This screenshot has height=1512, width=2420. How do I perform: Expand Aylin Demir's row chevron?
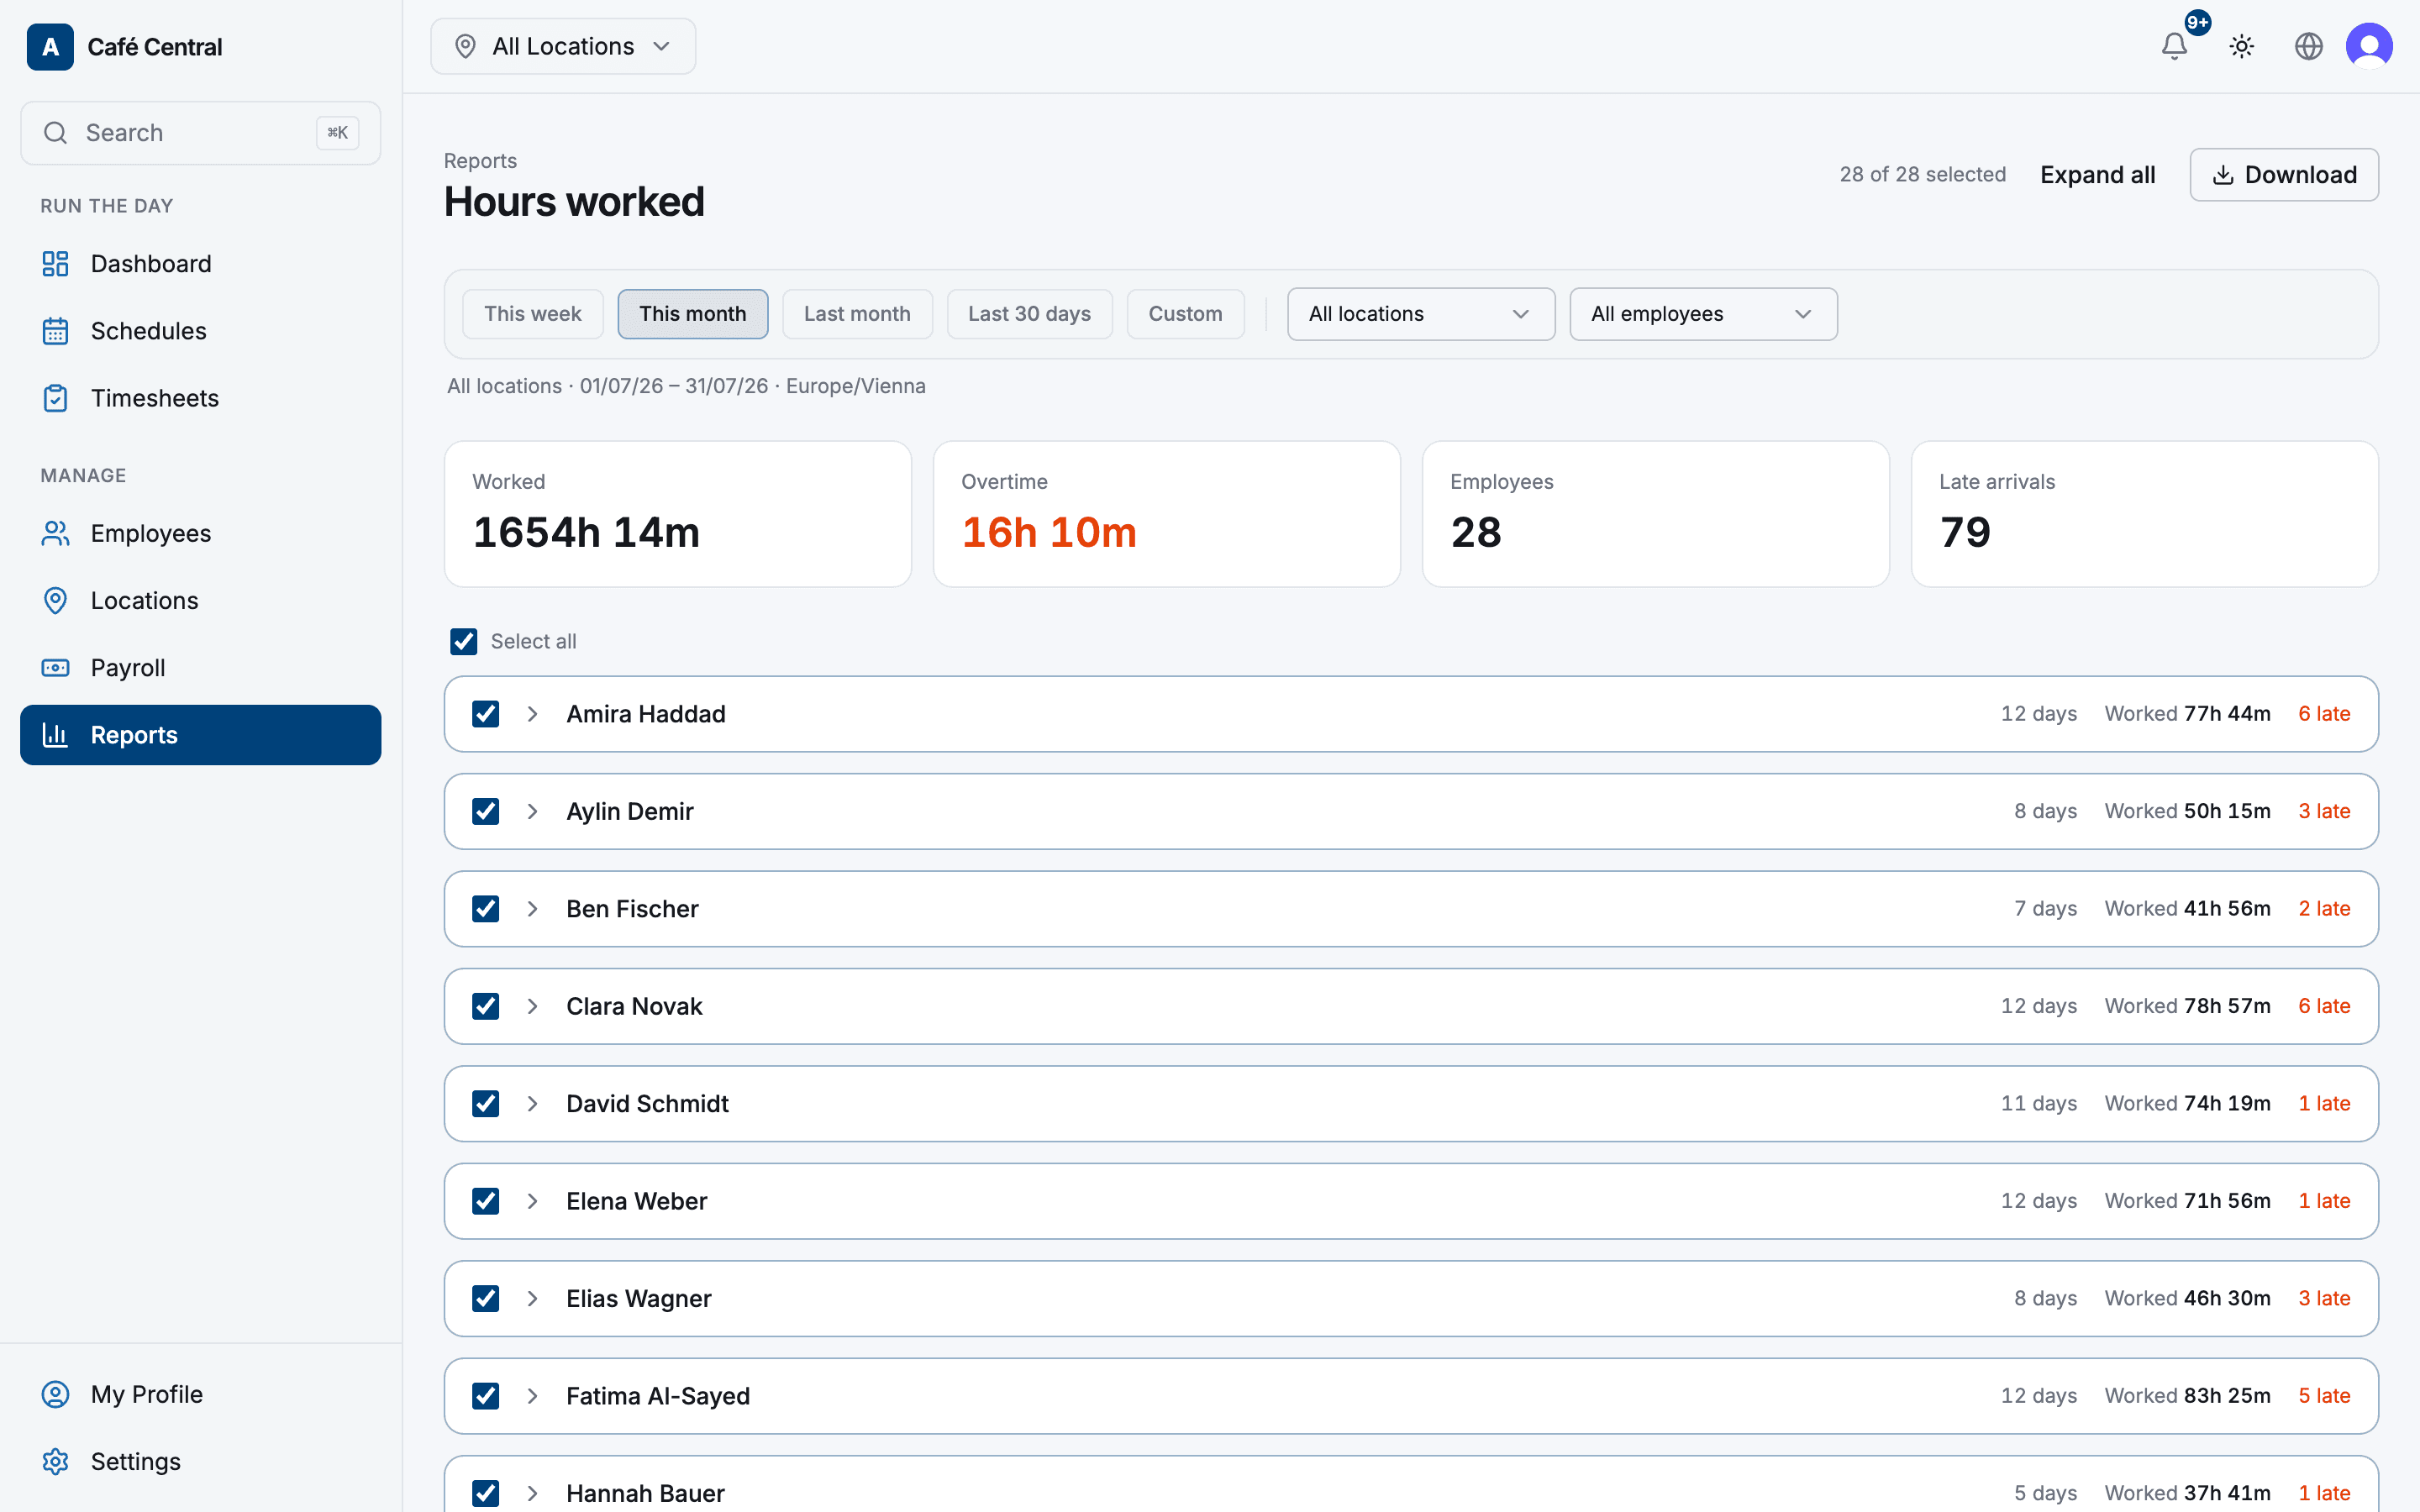coord(533,811)
